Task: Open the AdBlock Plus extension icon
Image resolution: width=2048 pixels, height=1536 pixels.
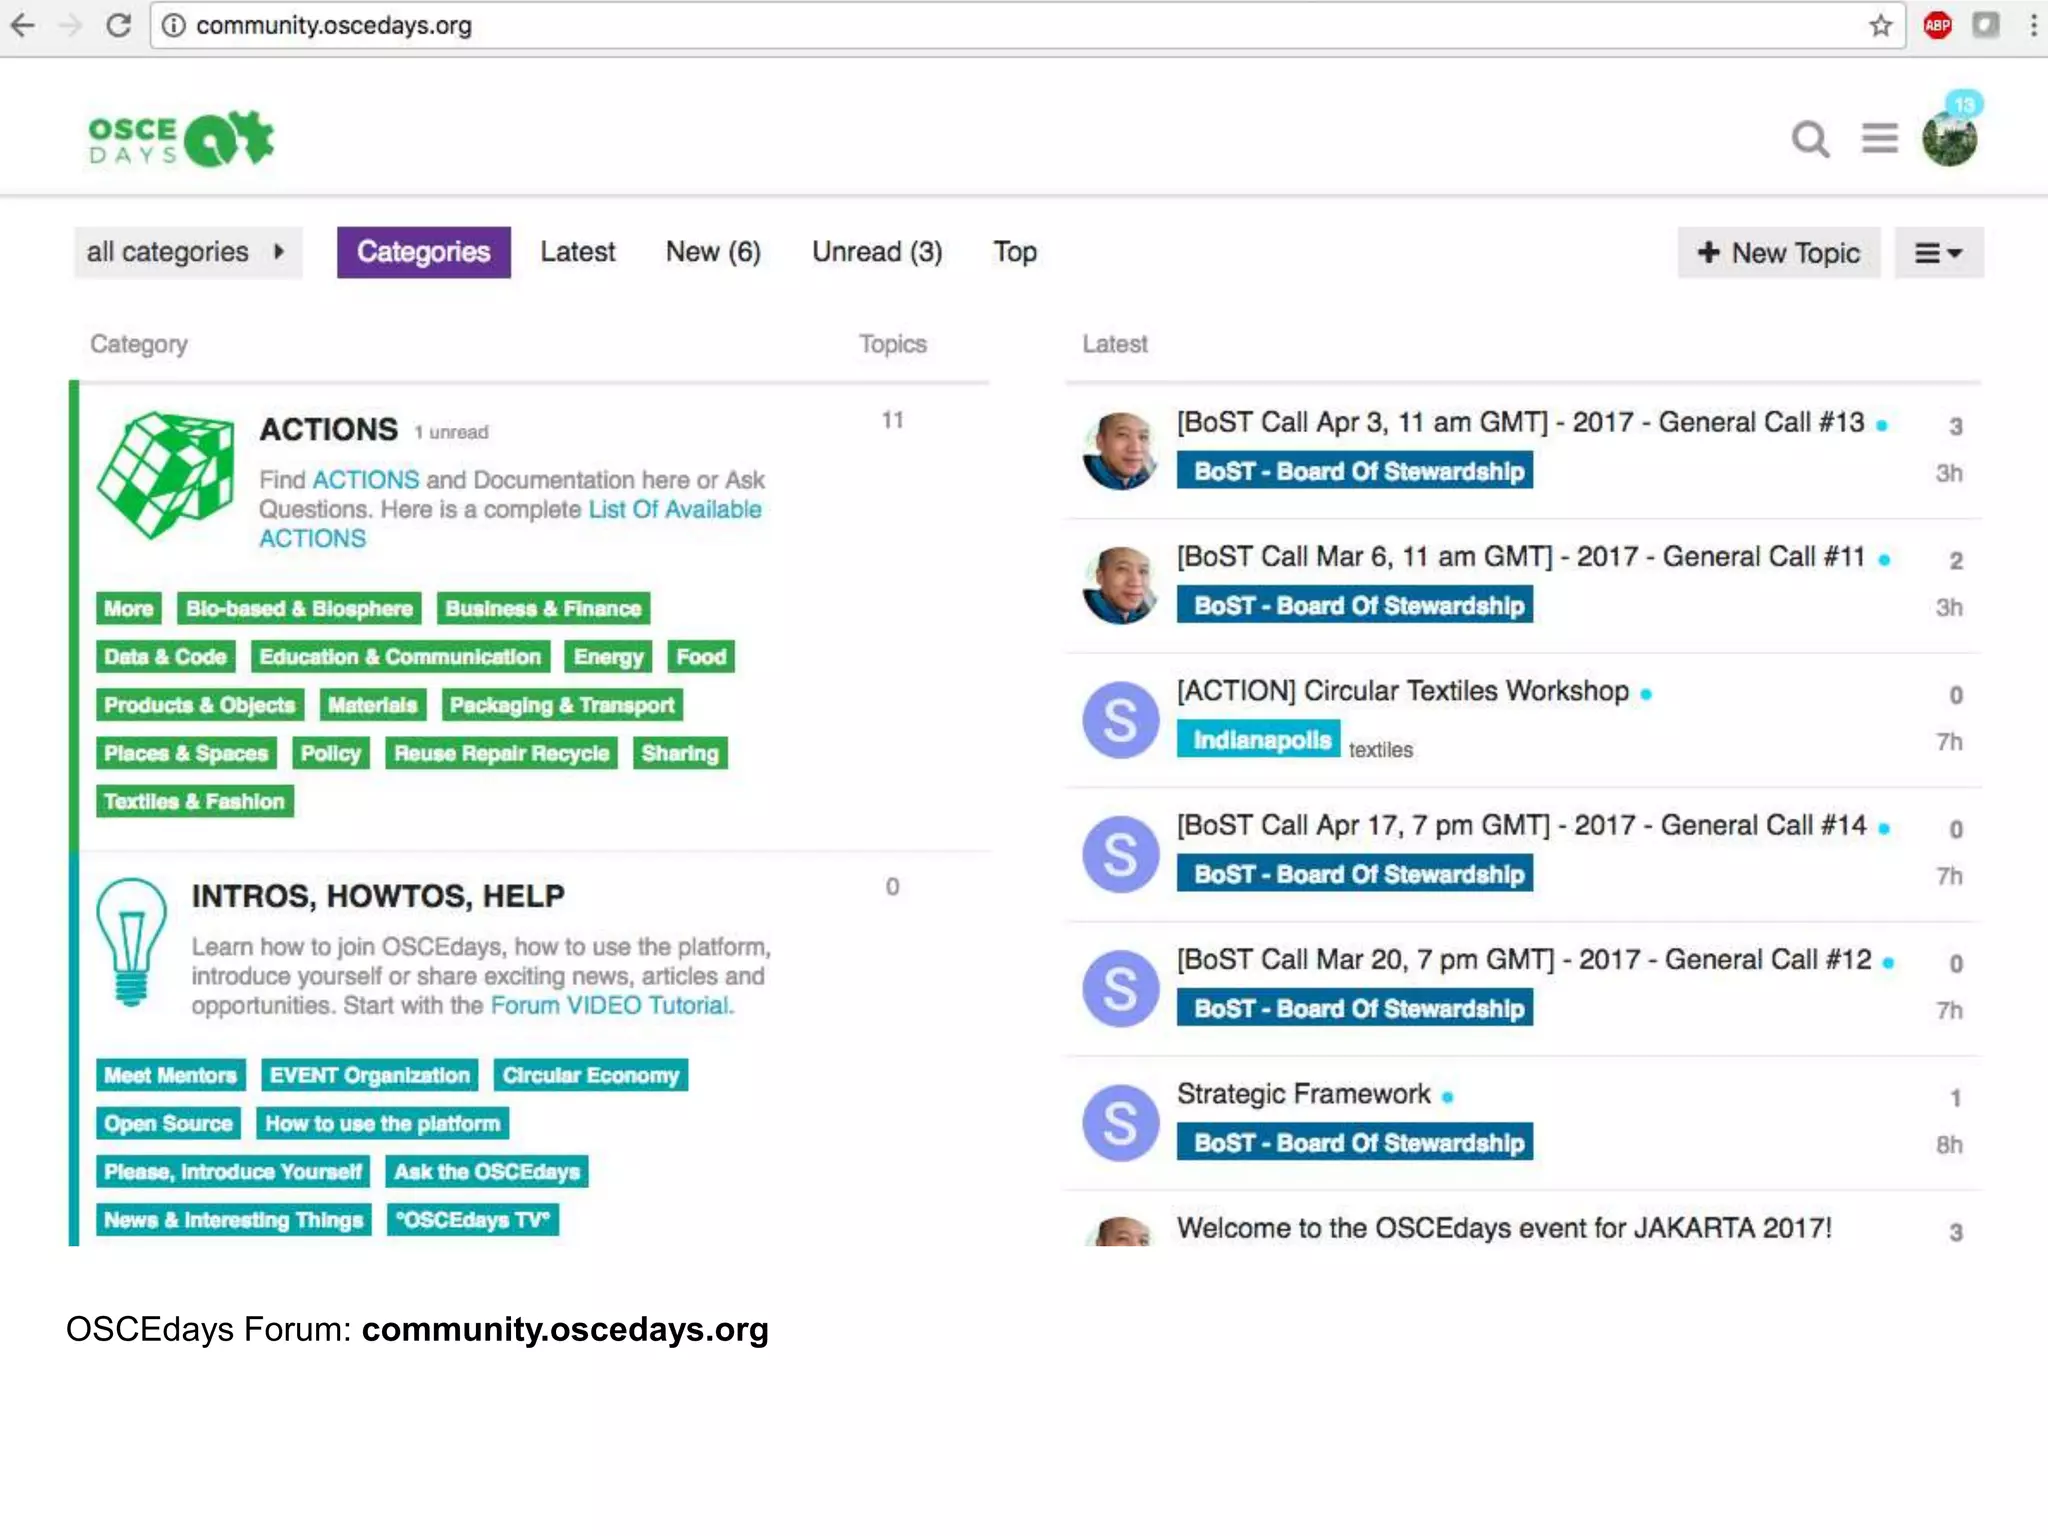Action: [x=1937, y=25]
